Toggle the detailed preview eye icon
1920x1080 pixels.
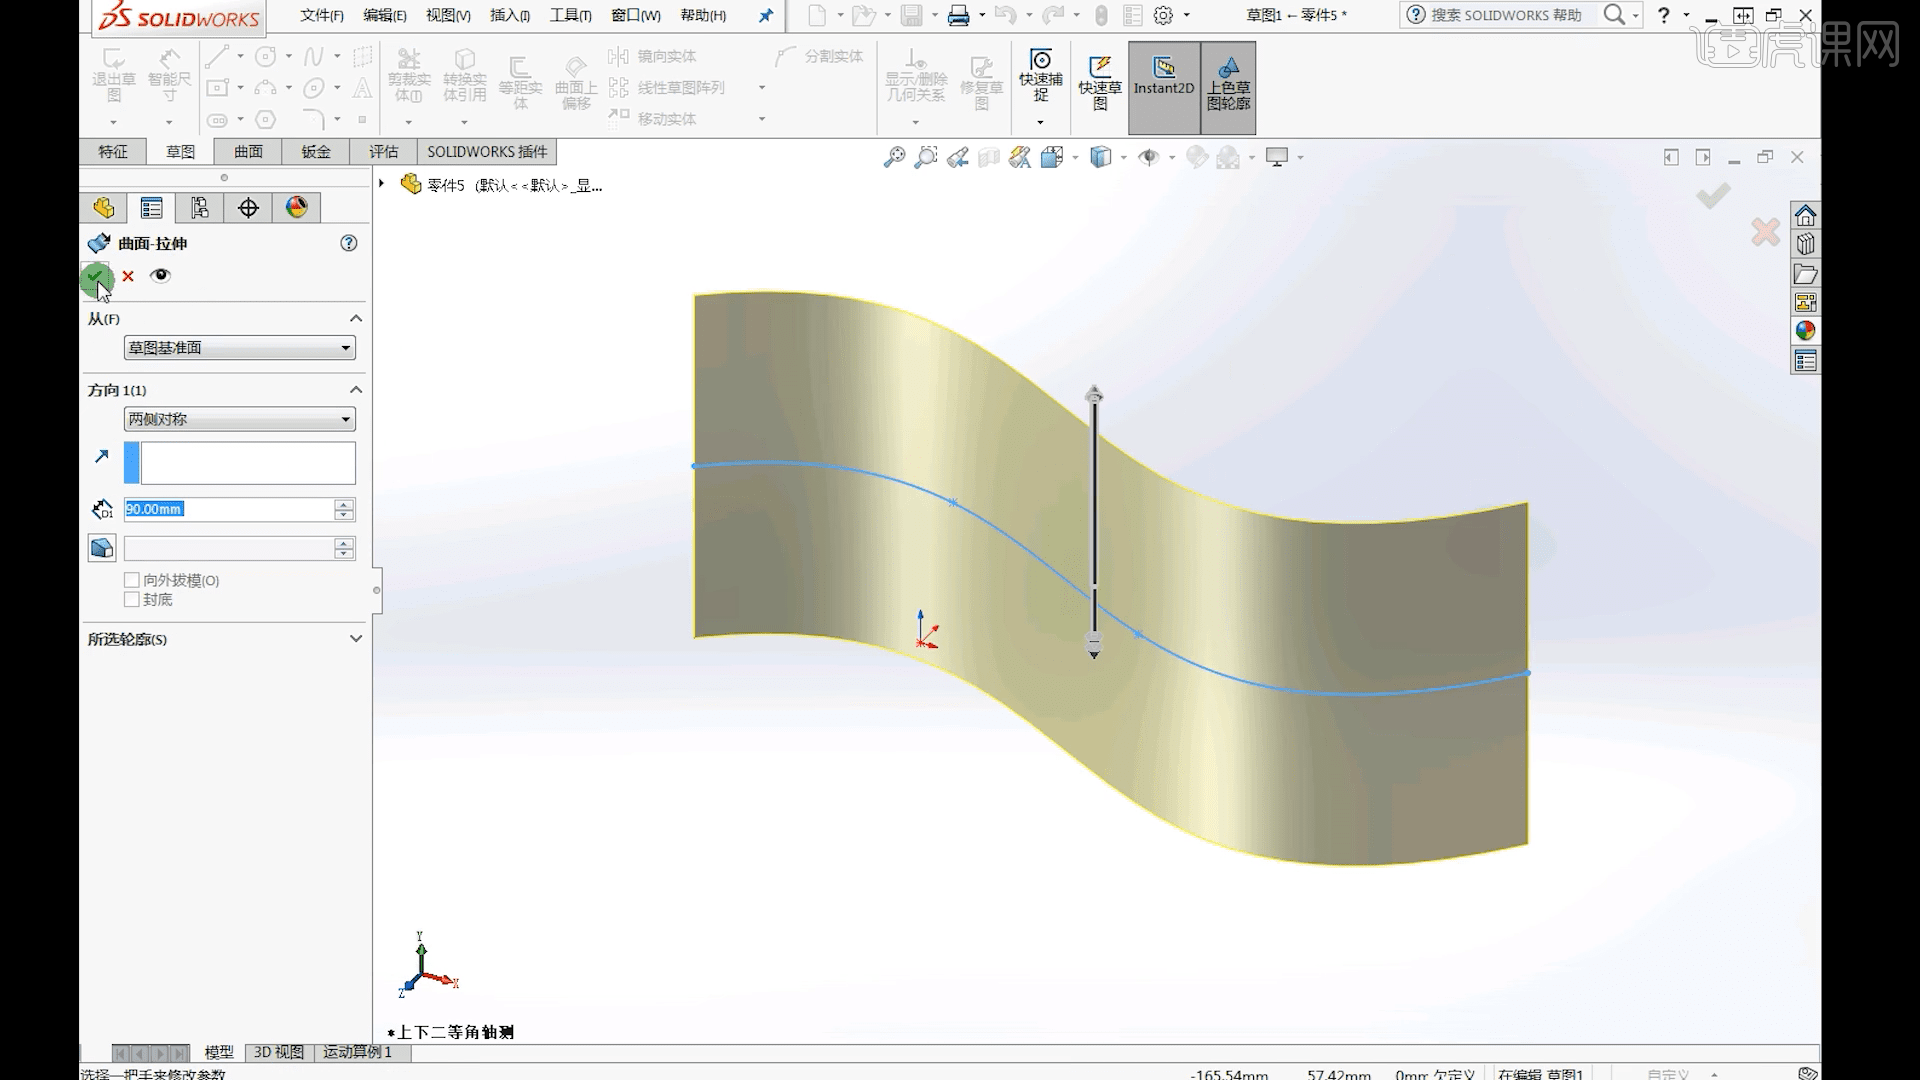(x=160, y=275)
